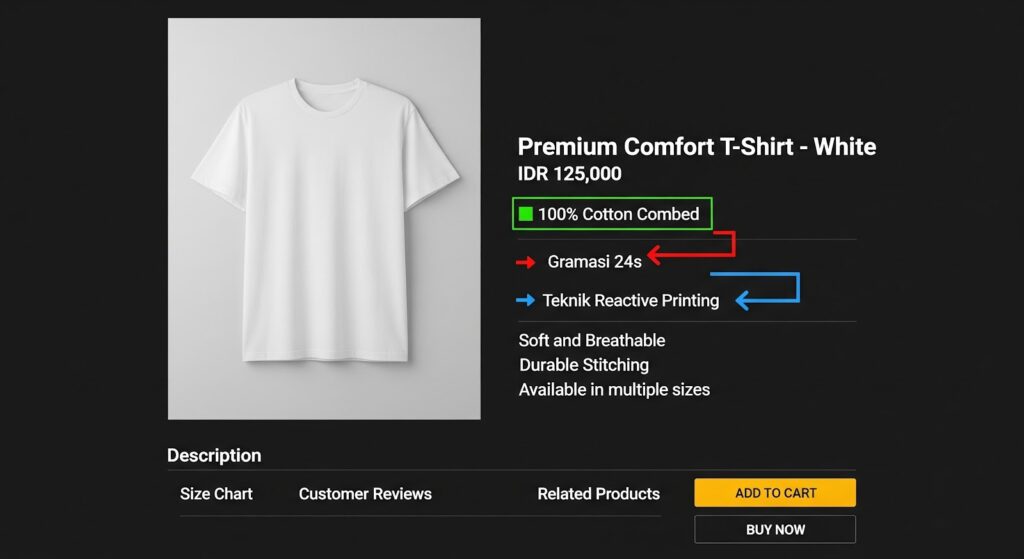
Task: Switch to the Customer Reviews tab
Action: 365,494
